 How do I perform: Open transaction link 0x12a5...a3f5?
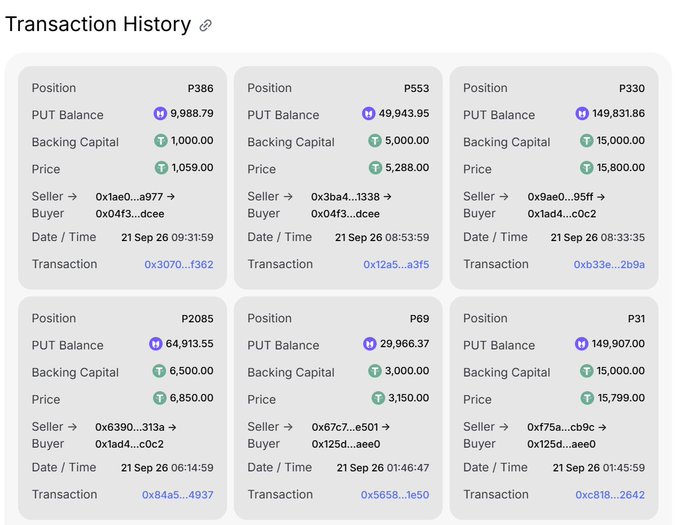point(396,264)
